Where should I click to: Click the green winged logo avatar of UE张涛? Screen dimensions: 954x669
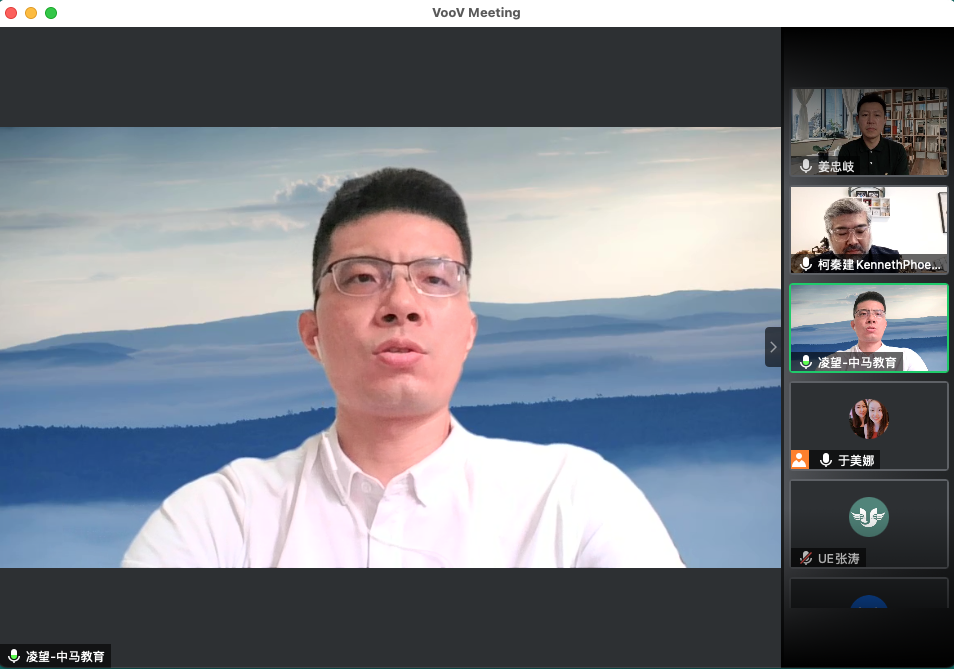coord(869,517)
